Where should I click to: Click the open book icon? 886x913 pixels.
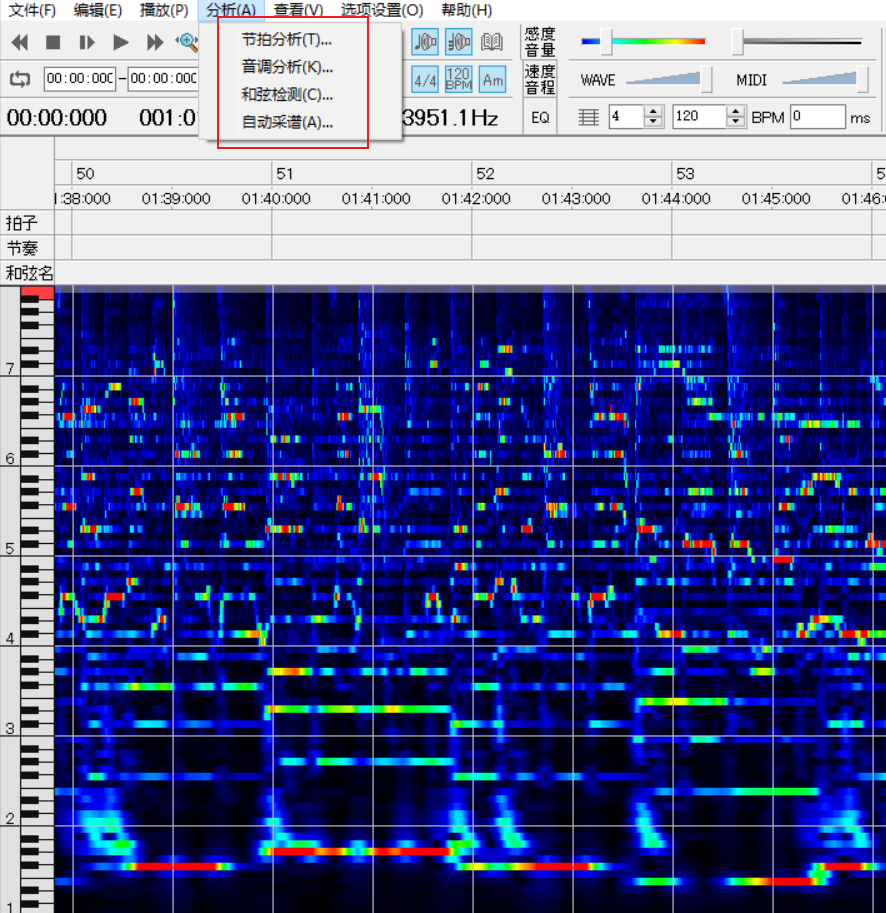(x=492, y=42)
